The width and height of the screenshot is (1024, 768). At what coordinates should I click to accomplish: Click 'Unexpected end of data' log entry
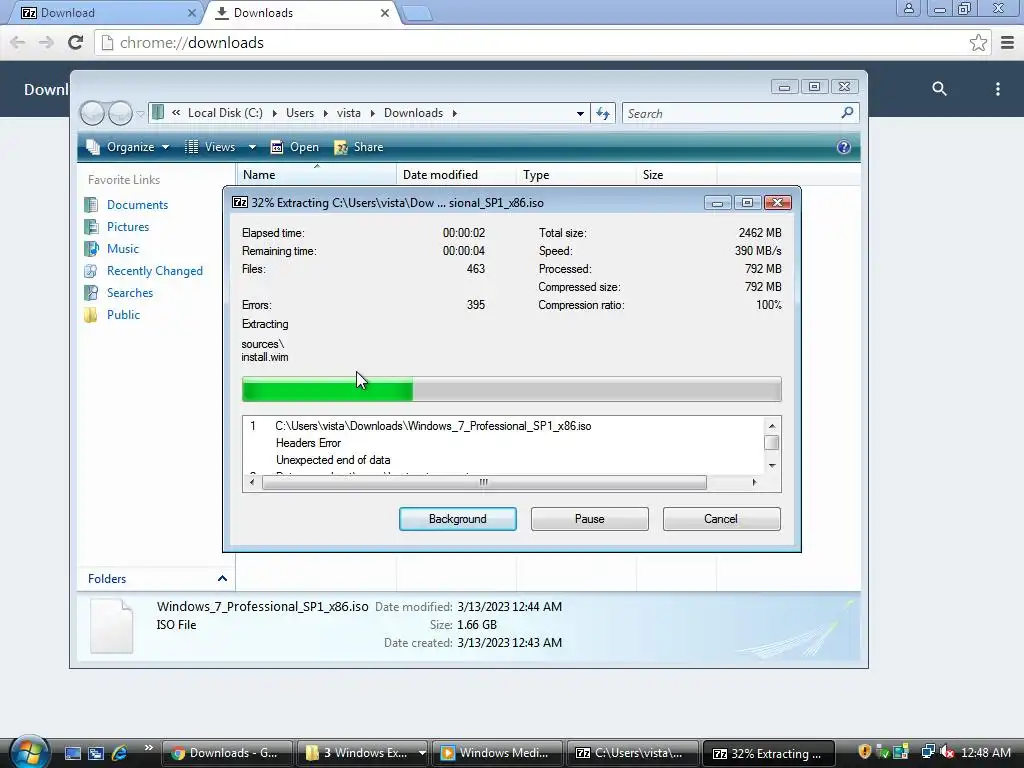click(x=333, y=460)
